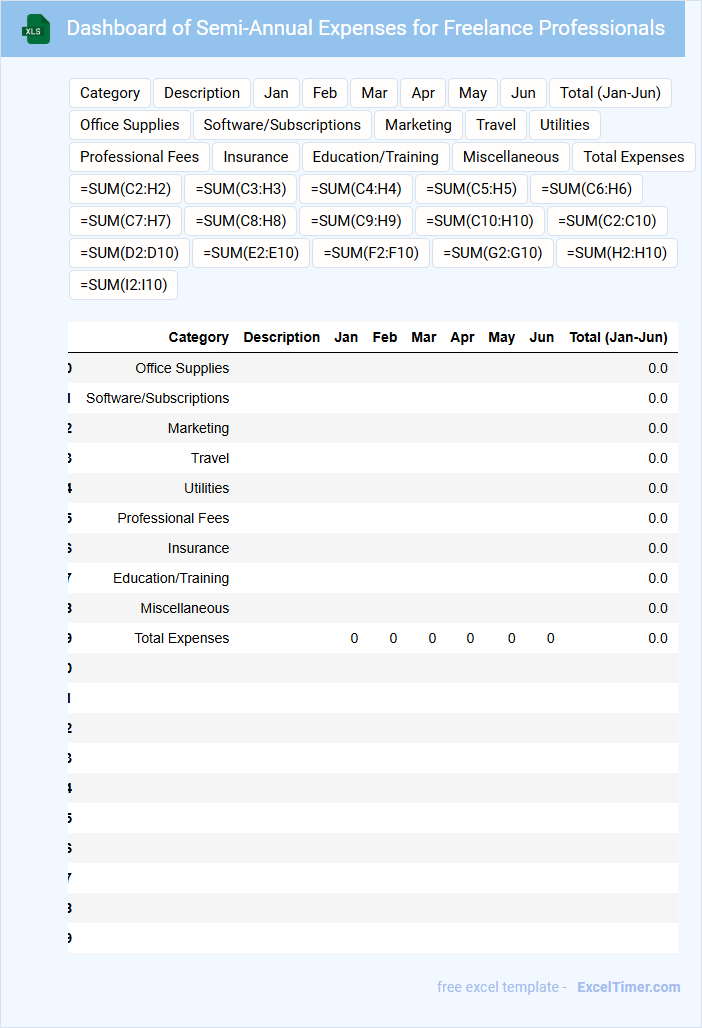The width and height of the screenshot is (702, 1028).
Task: Click the =SUM(C8:H8) formula chip
Action: point(241,222)
